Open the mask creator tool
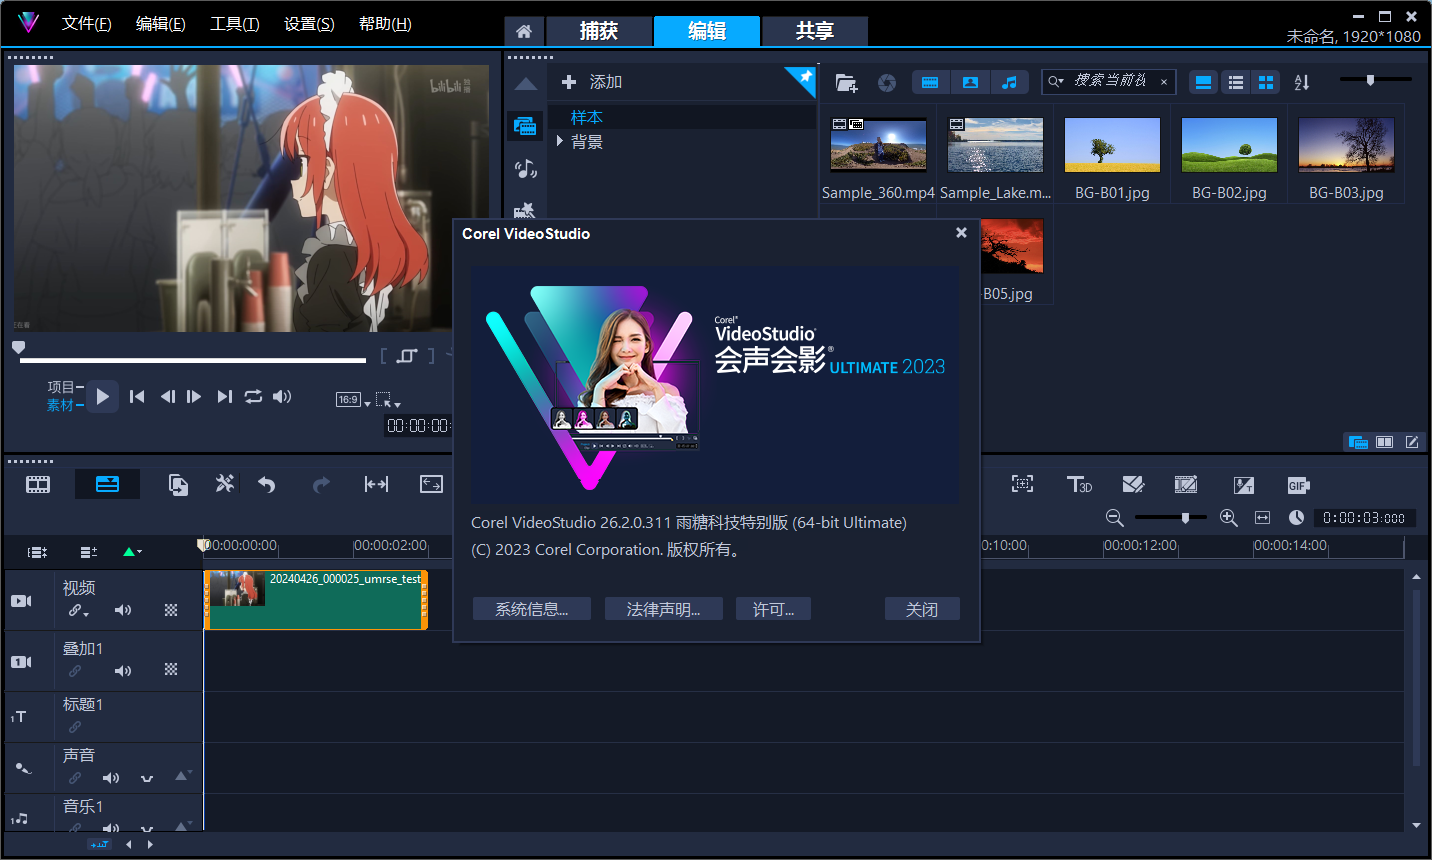This screenshot has width=1432, height=860. pyautogui.click(x=1133, y=485)
